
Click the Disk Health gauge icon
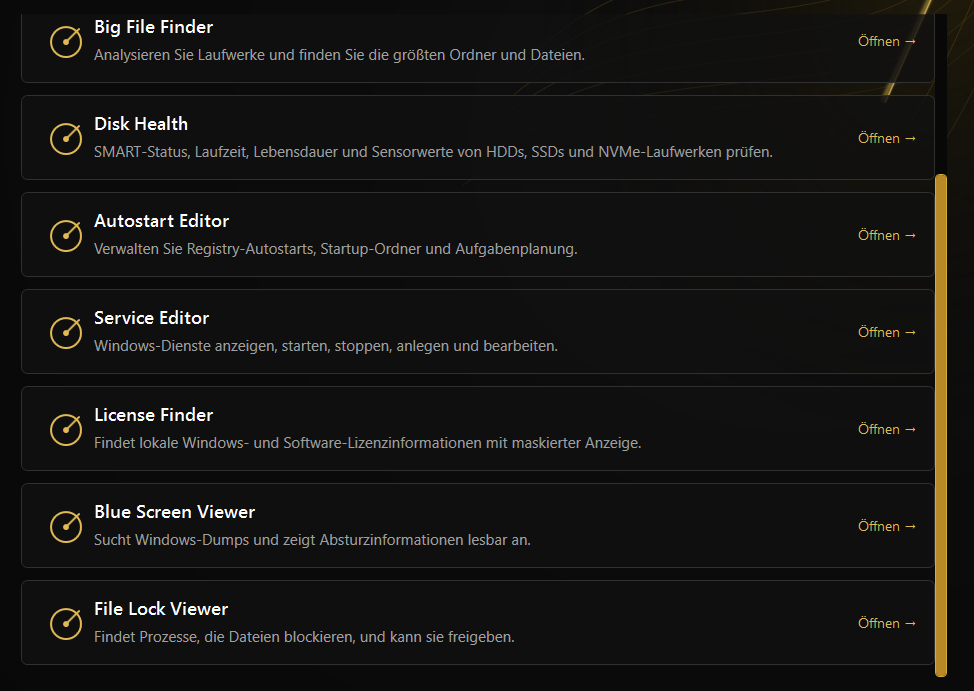tap(66, 139)
